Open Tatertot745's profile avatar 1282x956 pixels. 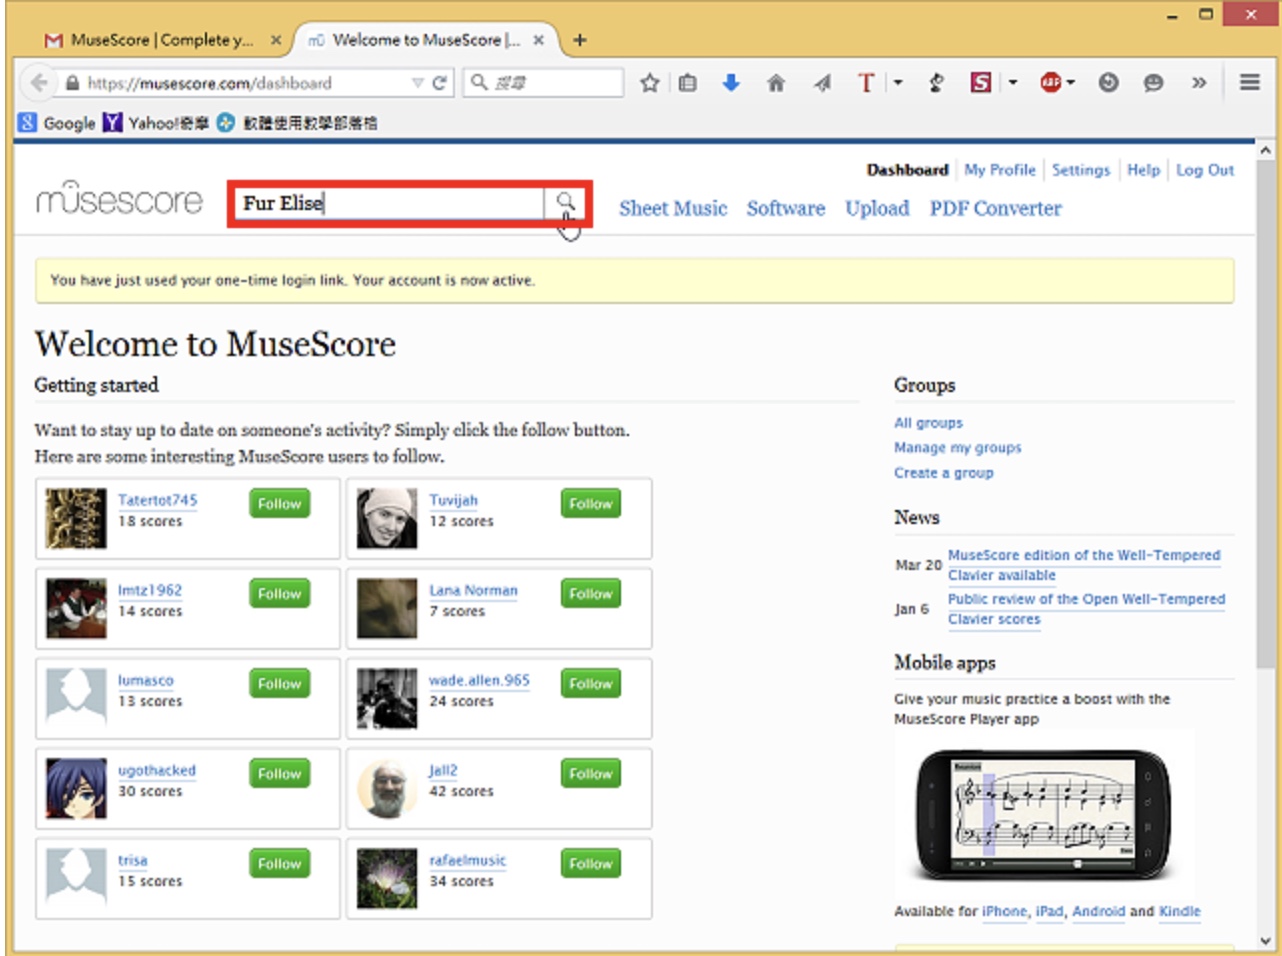[x=76, y=518]
